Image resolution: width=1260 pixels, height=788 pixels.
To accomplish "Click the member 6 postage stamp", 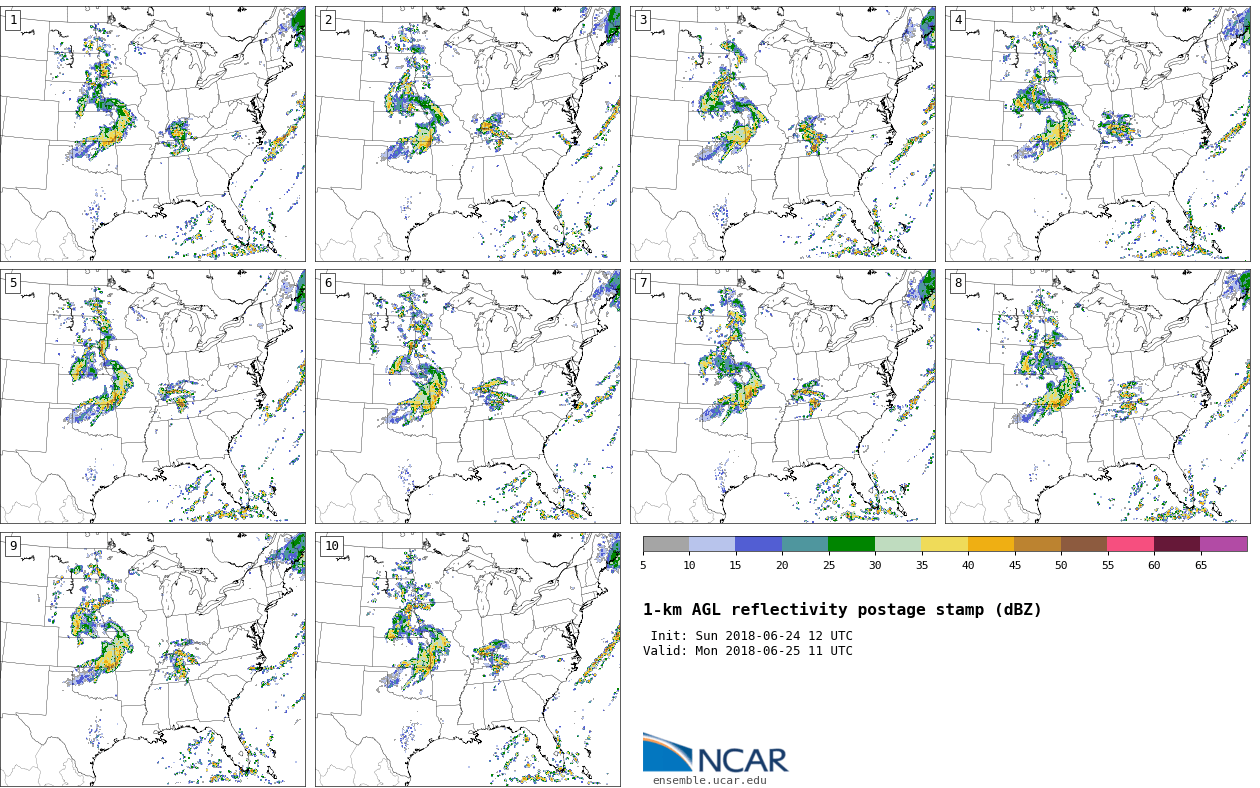I will pos(468,396).
